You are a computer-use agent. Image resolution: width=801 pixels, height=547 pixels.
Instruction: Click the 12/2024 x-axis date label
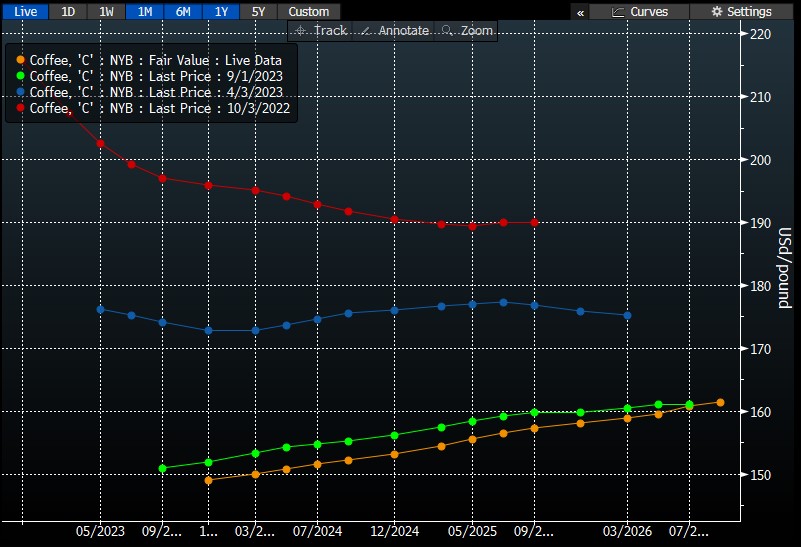(x=393, y=532)
